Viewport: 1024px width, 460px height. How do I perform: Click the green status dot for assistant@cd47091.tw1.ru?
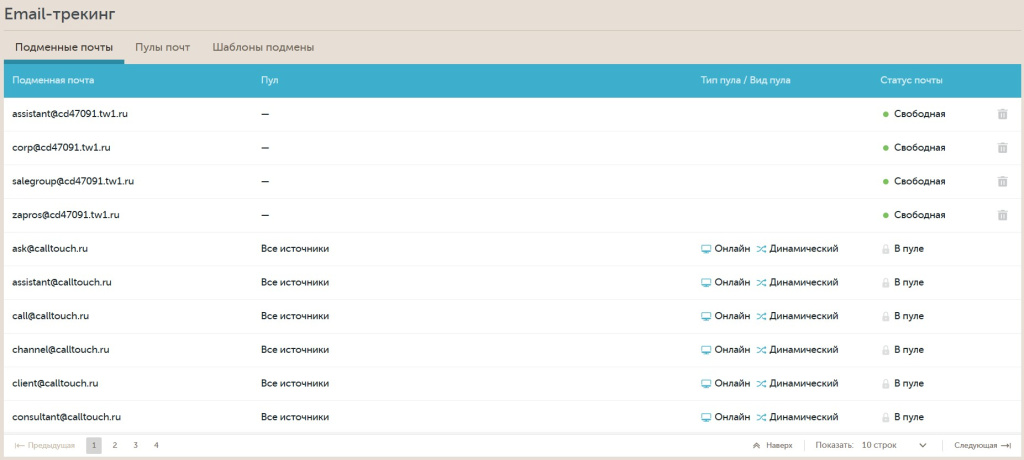coord(886,114)
